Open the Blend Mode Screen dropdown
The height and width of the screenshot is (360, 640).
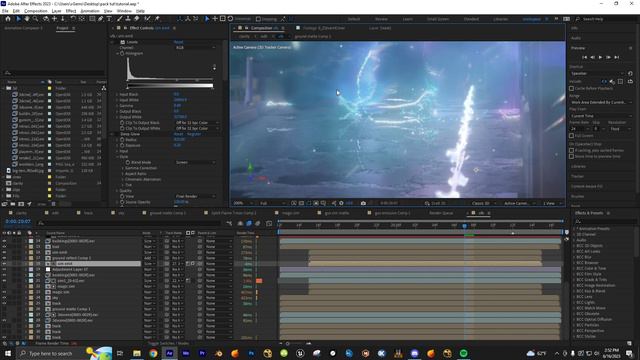pos(195,162)
